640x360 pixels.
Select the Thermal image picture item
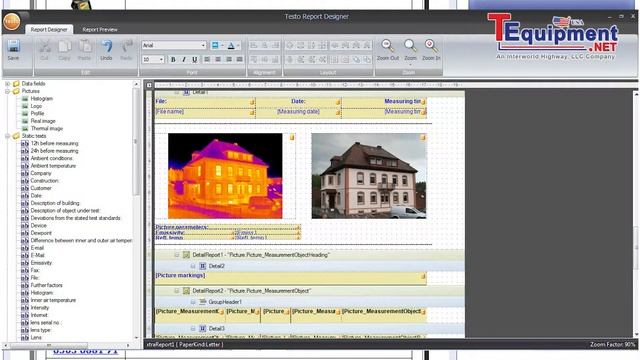click(47, 129)
